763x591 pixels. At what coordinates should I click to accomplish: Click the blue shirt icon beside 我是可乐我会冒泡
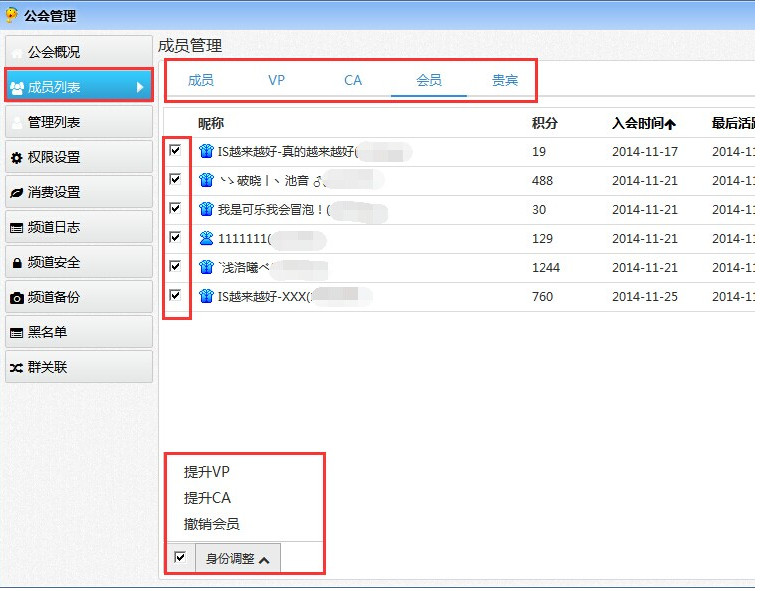[x=207, y=210]
